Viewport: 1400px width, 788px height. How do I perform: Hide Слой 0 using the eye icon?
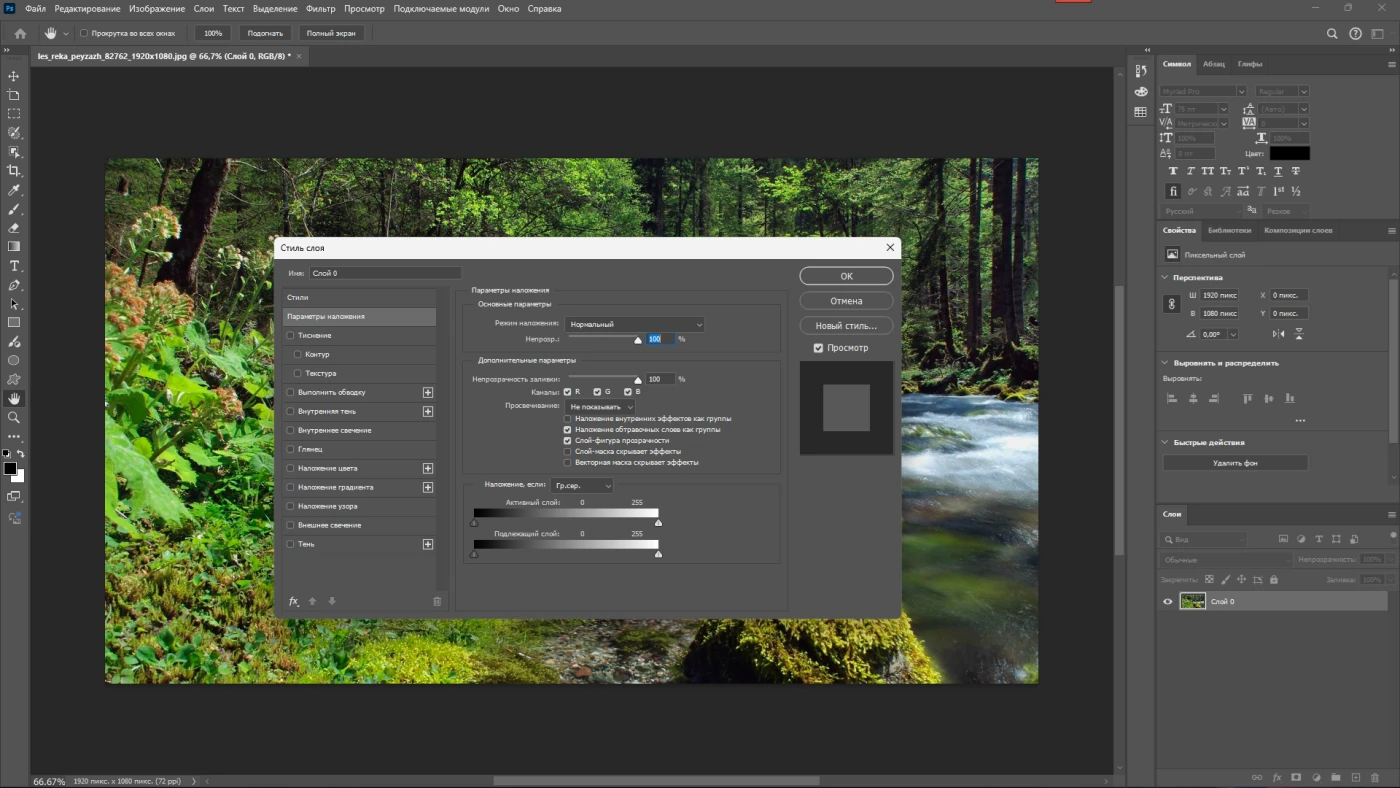pyautogui.click(x=1167, y=601)
